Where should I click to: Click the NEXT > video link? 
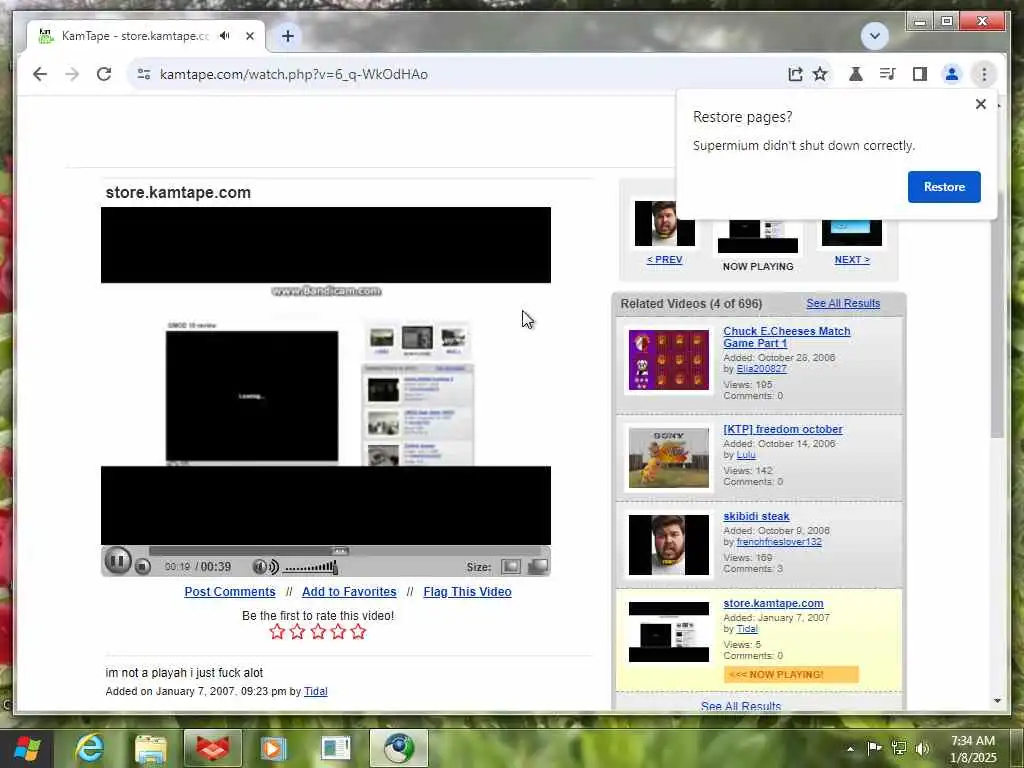click(852, 259)
